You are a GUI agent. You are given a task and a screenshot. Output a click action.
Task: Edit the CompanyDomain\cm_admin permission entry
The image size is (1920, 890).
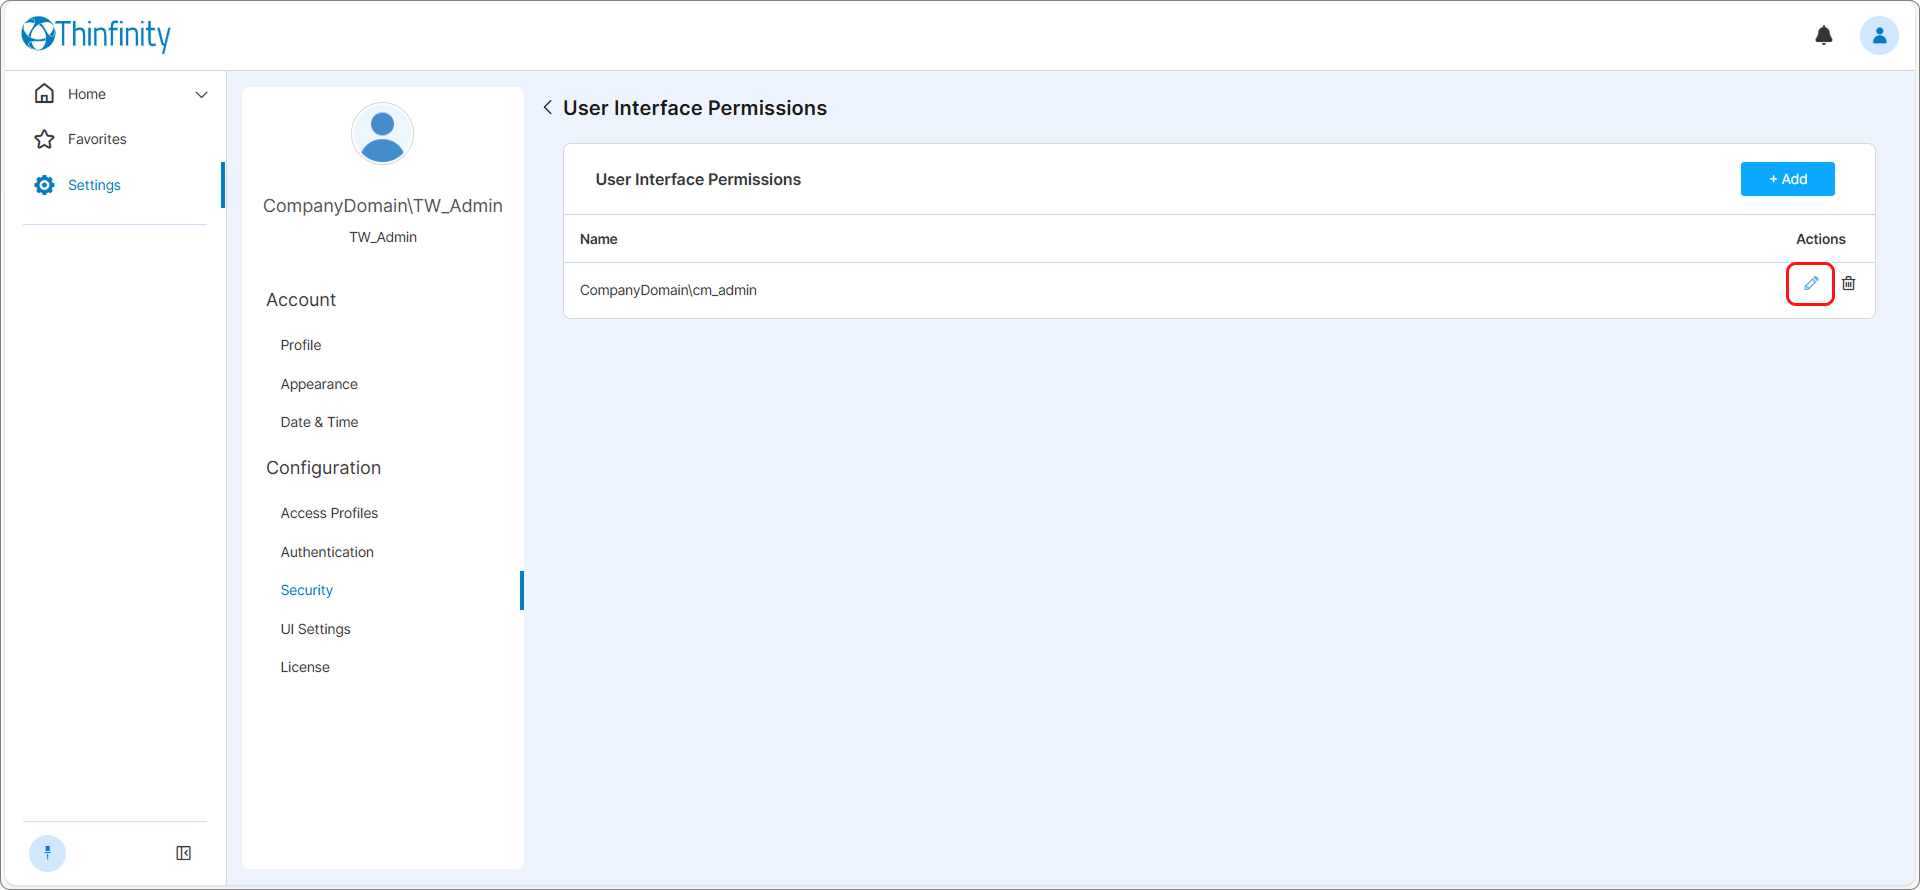(x=1810, y=284)
